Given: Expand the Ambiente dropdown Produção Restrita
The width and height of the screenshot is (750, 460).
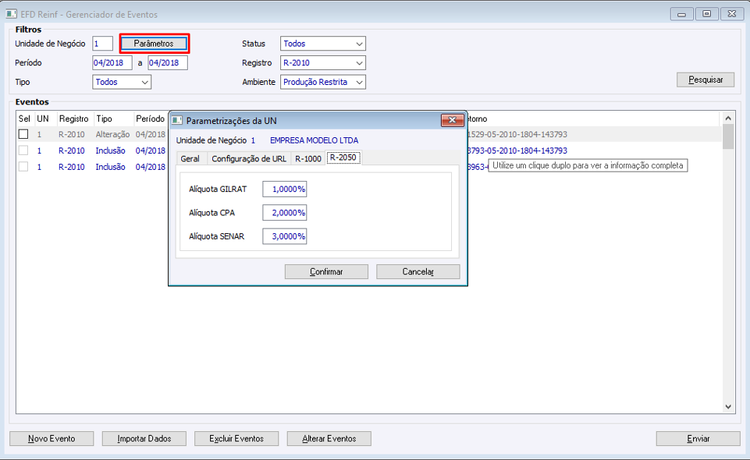Looking at the screenshot, I should tap(323, 82).
